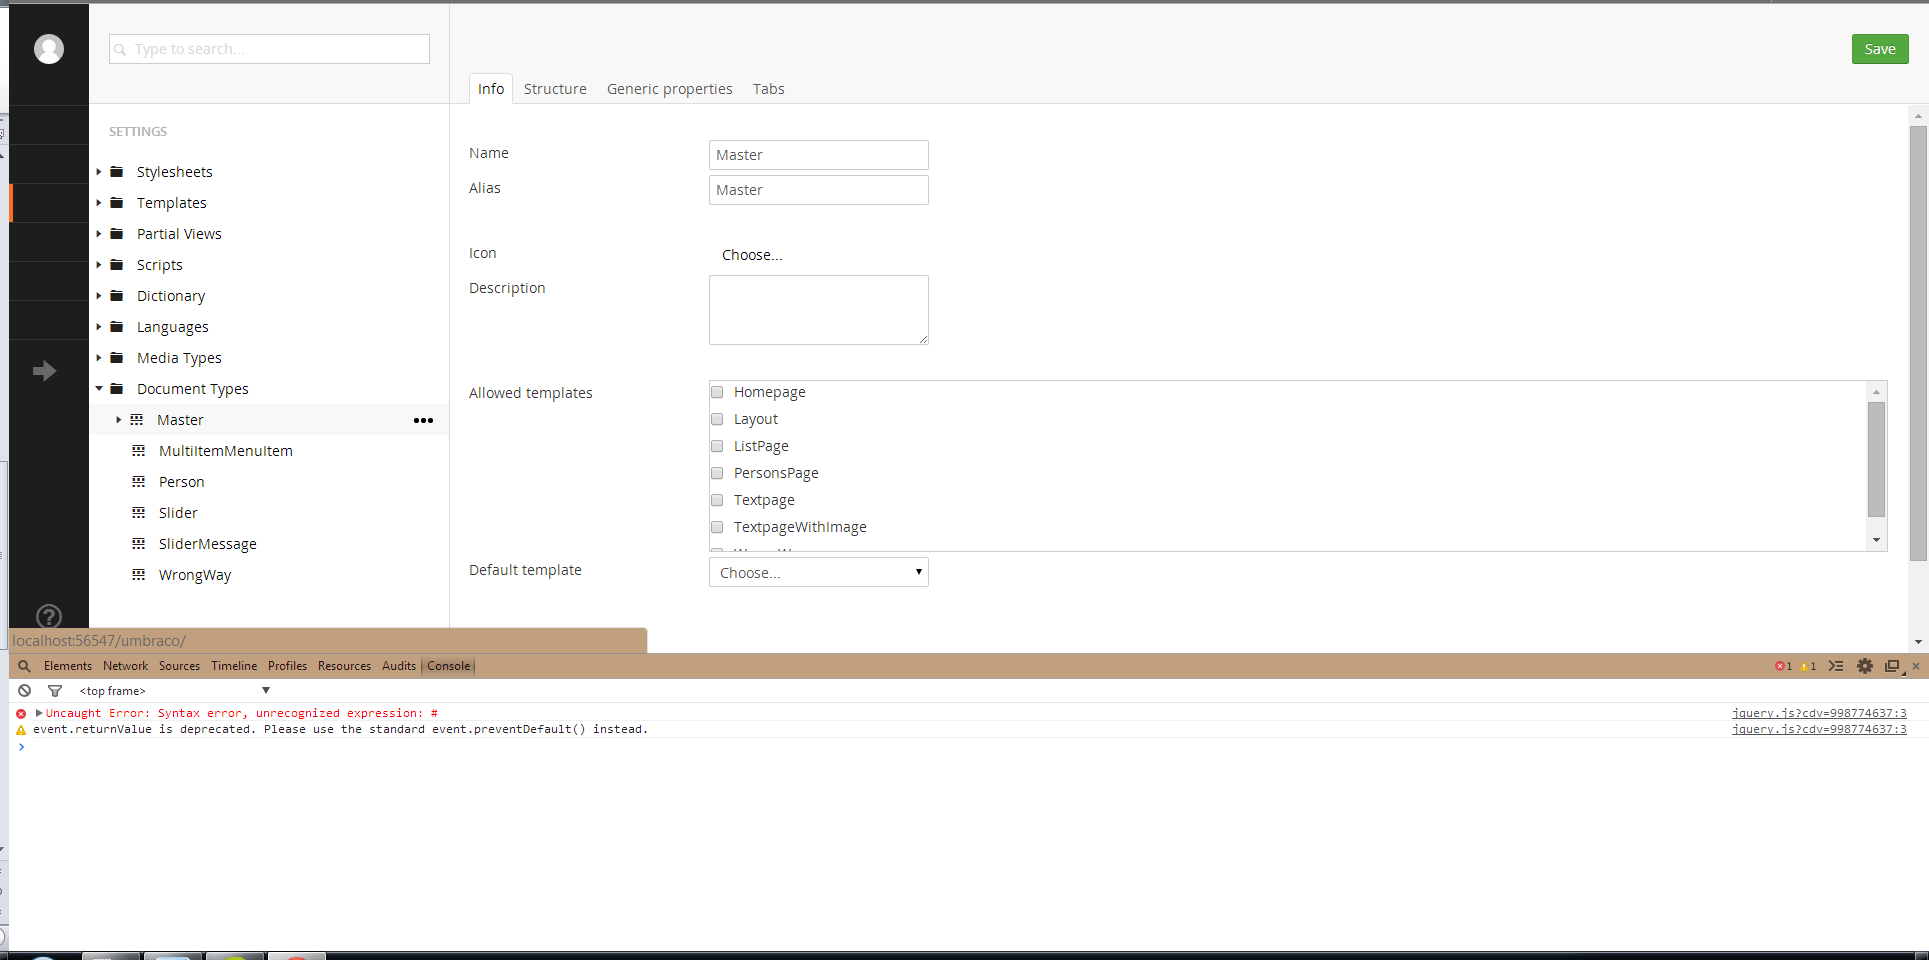Switch to the Generic properties tab
The image size is (1929, 960).
(670, 89)
